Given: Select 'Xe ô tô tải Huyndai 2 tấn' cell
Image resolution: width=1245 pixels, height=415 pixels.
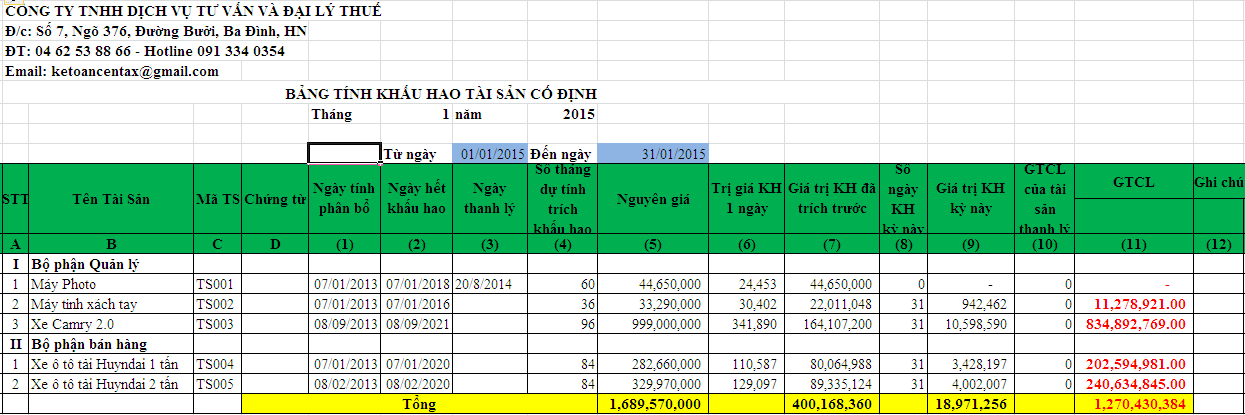Looking at the screenshot, I should (110, 384).
